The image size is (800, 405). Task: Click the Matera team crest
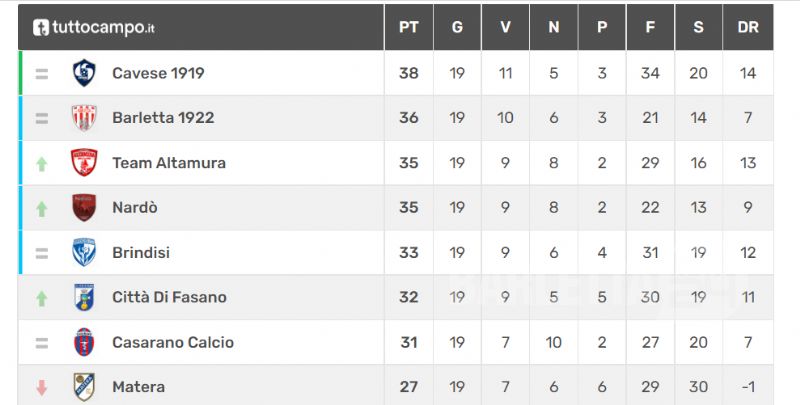(84, 387)
